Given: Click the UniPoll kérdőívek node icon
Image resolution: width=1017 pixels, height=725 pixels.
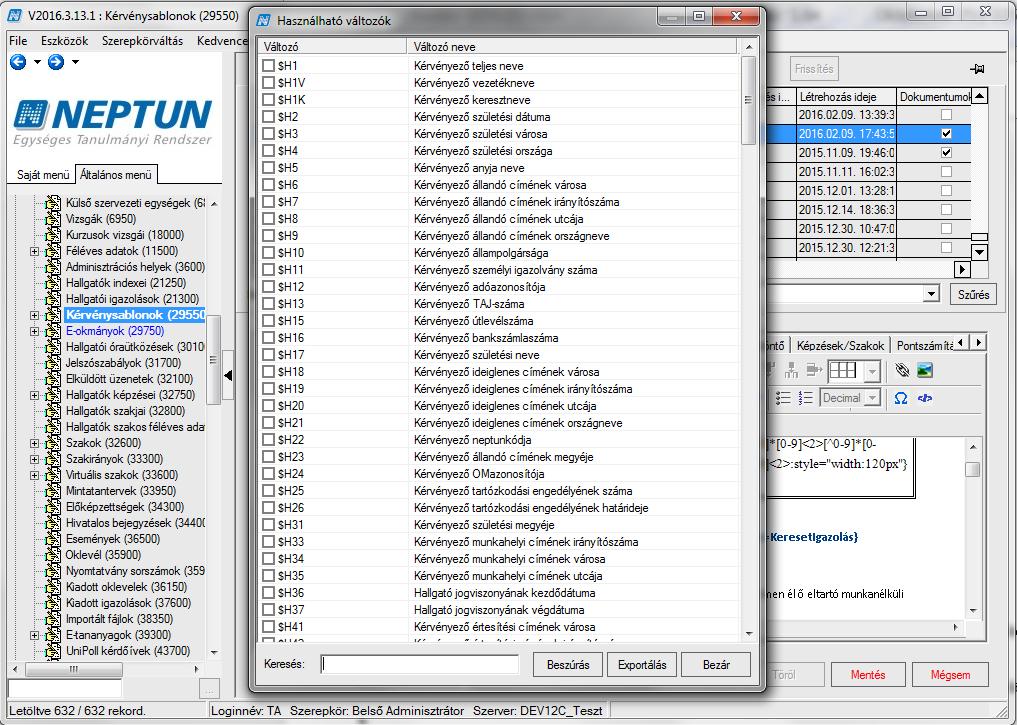Looking at the screenshot, I should 53,651.
